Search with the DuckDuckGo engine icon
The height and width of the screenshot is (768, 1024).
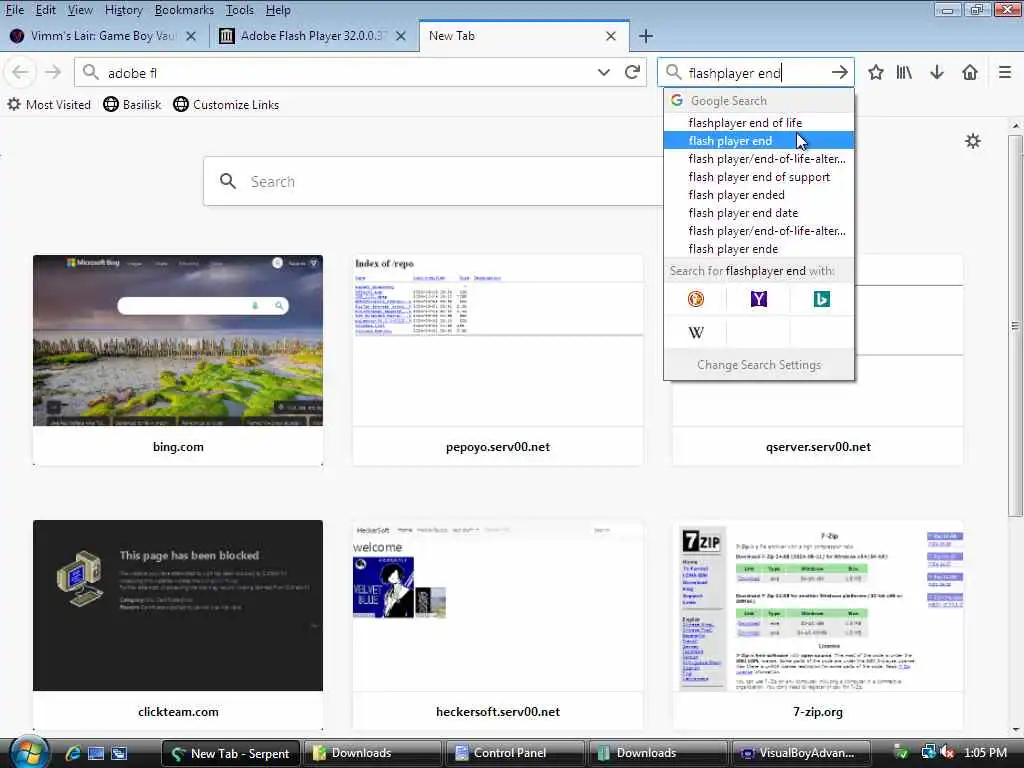(696, 299)
